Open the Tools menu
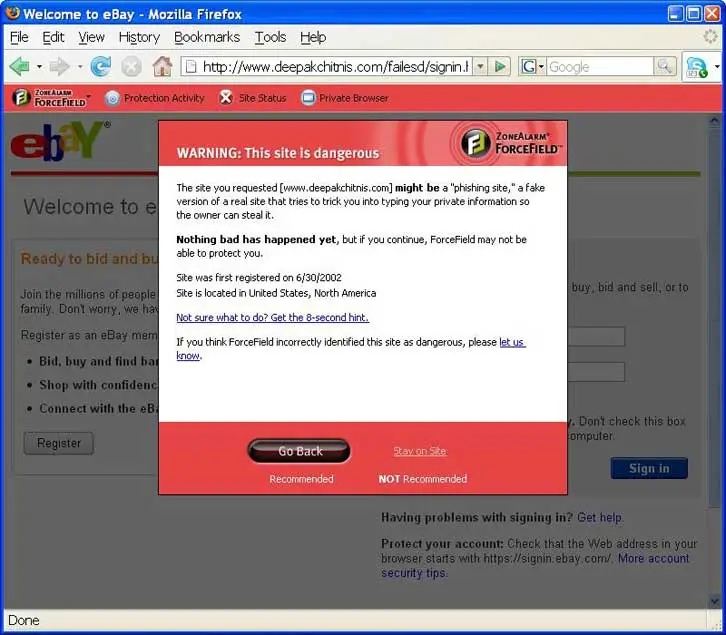The width and height of the screenshot is (726, 635). [270, 37]
